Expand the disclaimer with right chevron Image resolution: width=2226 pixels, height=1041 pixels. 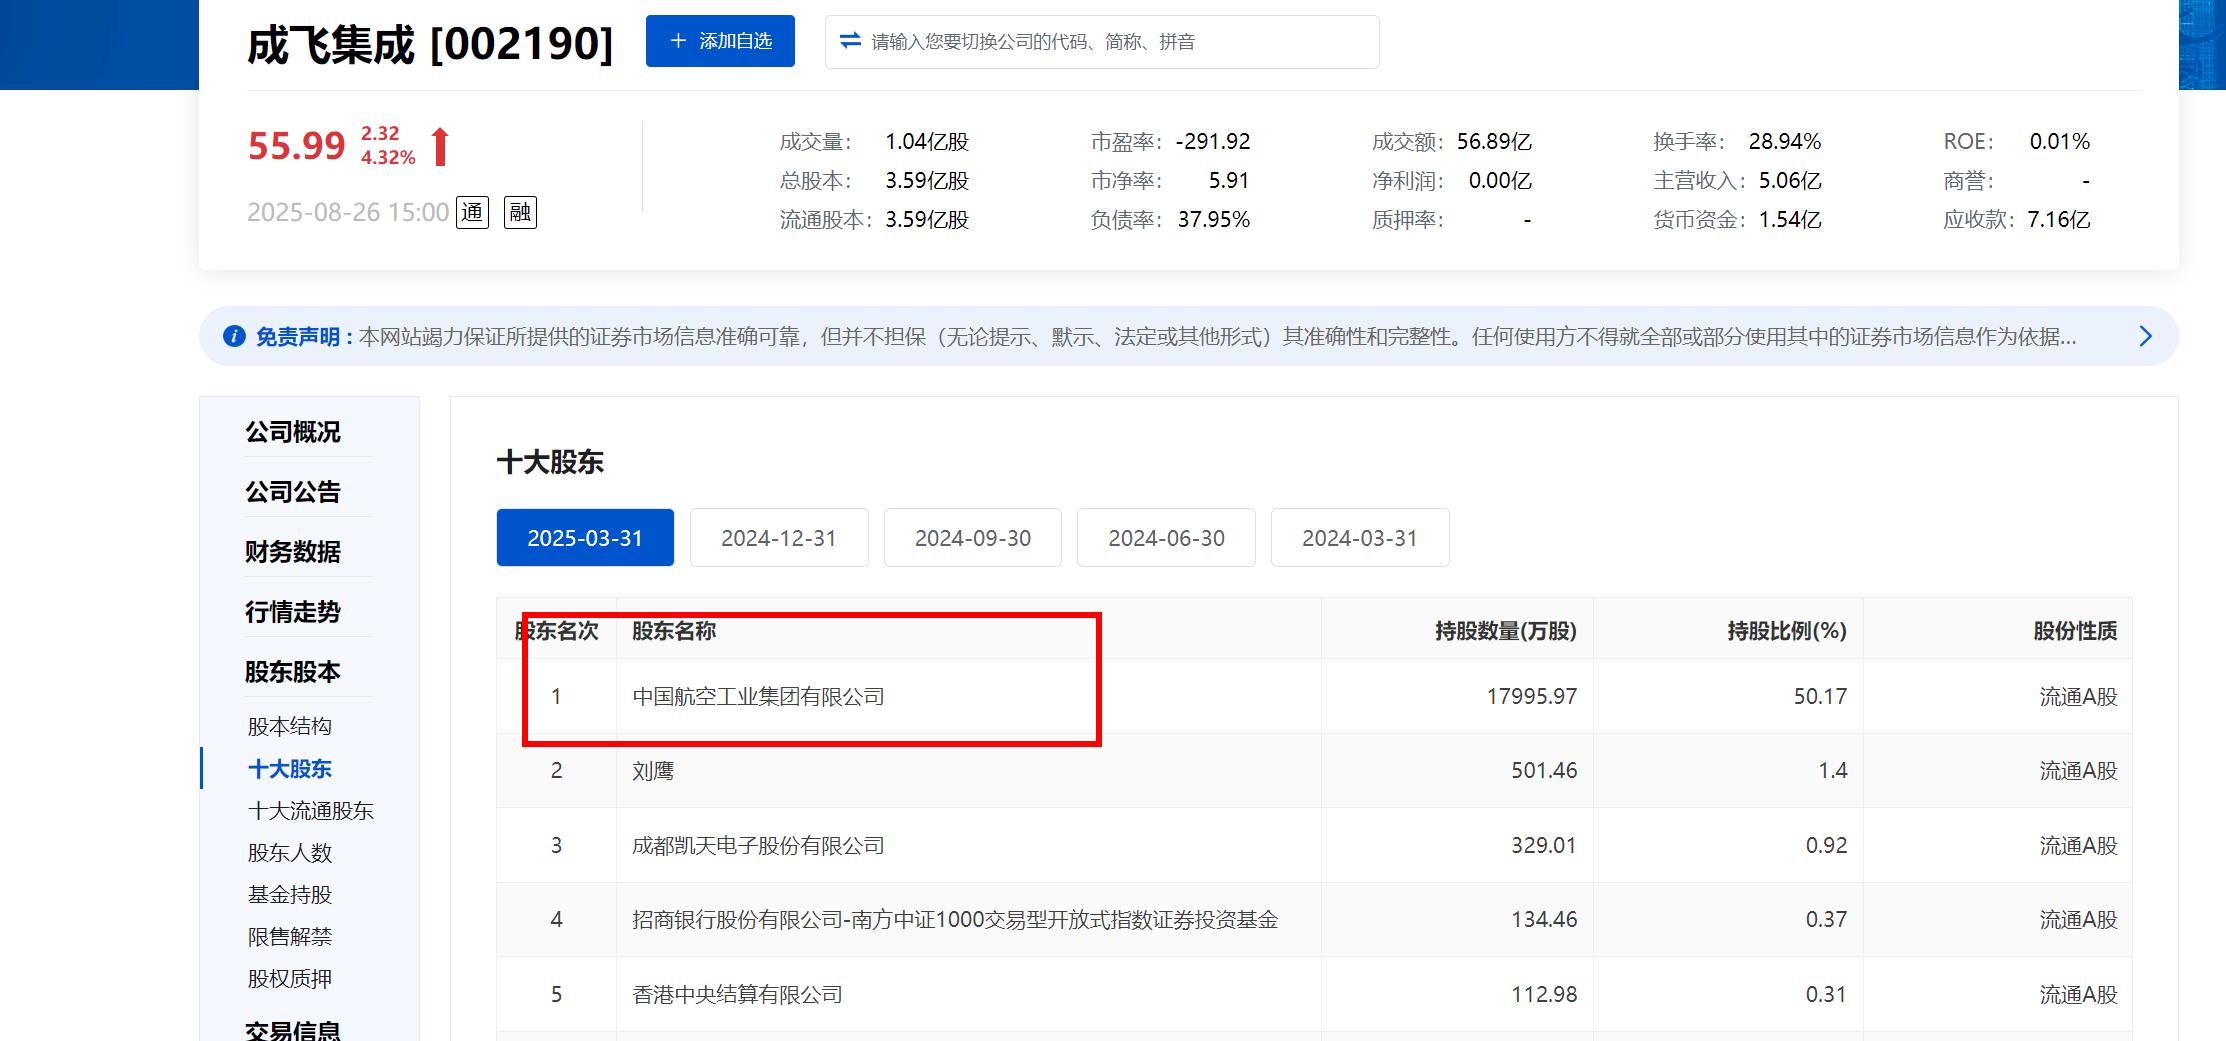[x=2145, y=336]
